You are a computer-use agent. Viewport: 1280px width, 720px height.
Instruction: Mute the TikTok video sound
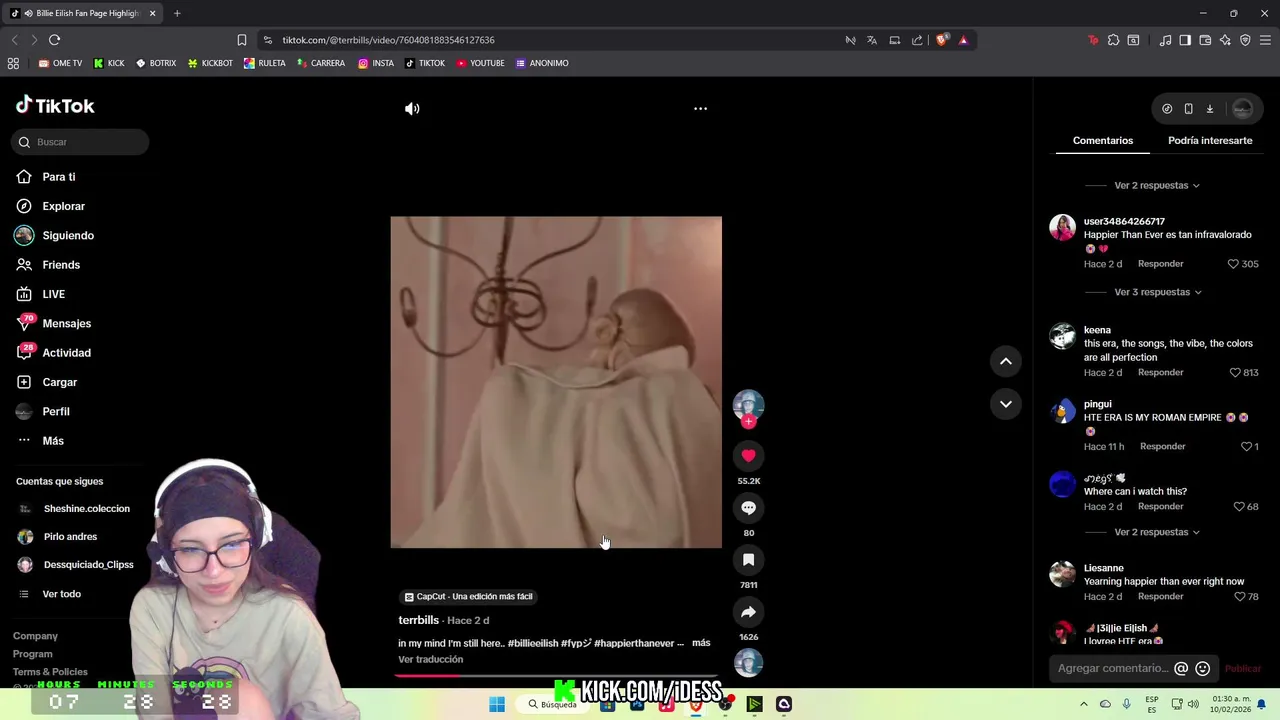(412, 109)
